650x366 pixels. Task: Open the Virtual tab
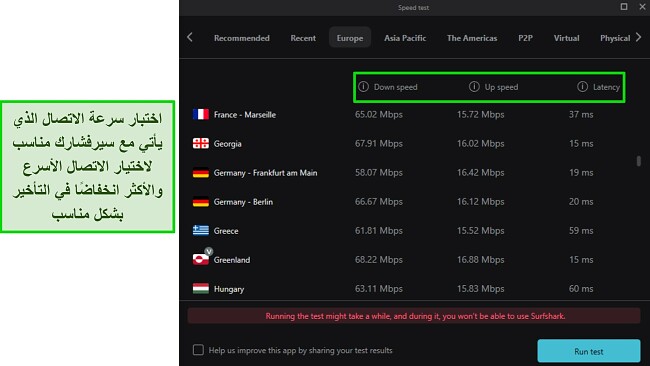(566, 38)
